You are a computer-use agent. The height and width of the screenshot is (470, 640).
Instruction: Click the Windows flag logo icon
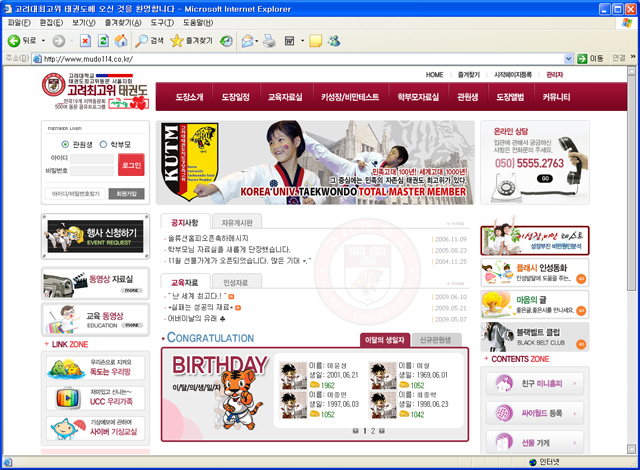[x=627, y=23]
